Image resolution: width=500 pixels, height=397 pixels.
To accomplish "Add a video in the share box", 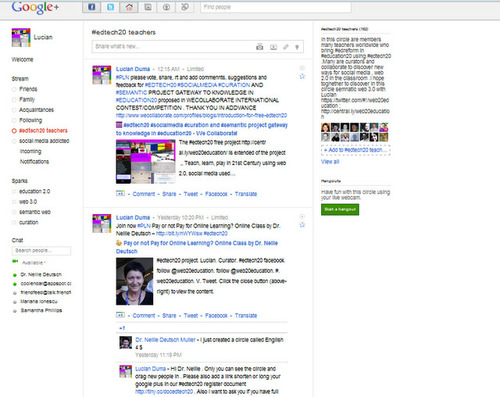I will point(273,47).
